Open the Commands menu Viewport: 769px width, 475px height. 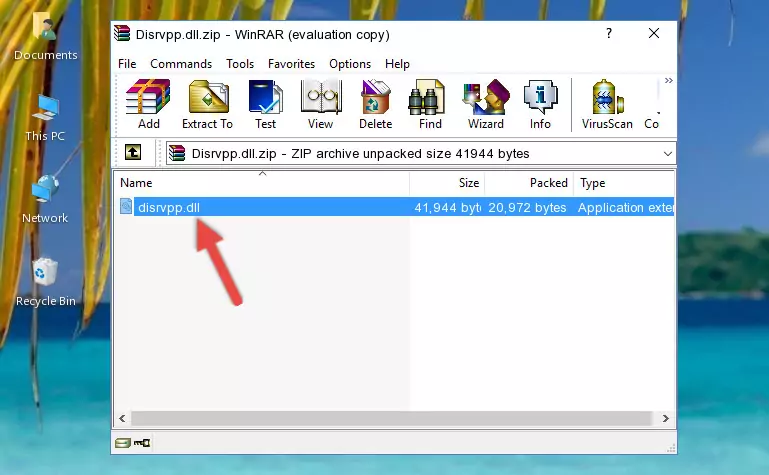click(181, 64)
